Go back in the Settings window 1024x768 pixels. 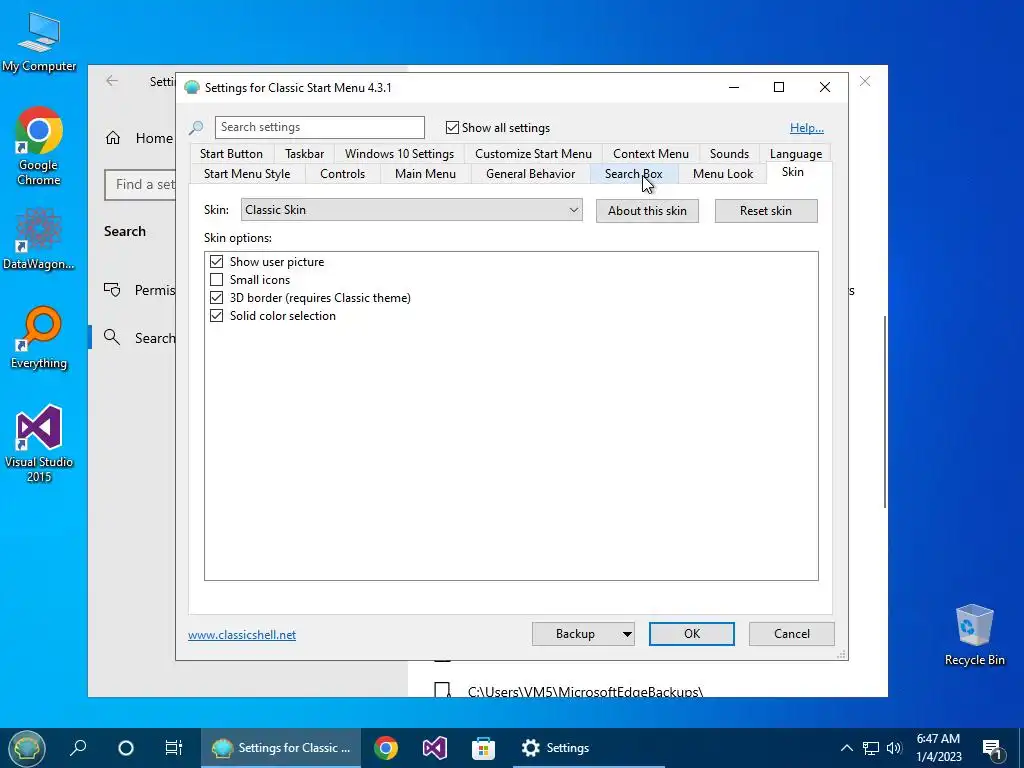pos(112,81)
